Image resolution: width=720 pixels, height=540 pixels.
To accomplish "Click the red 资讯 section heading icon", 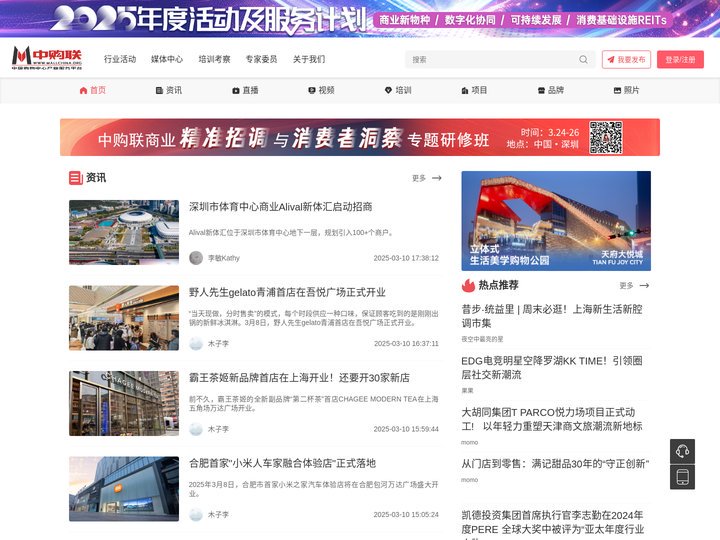I will coord(75,178).
